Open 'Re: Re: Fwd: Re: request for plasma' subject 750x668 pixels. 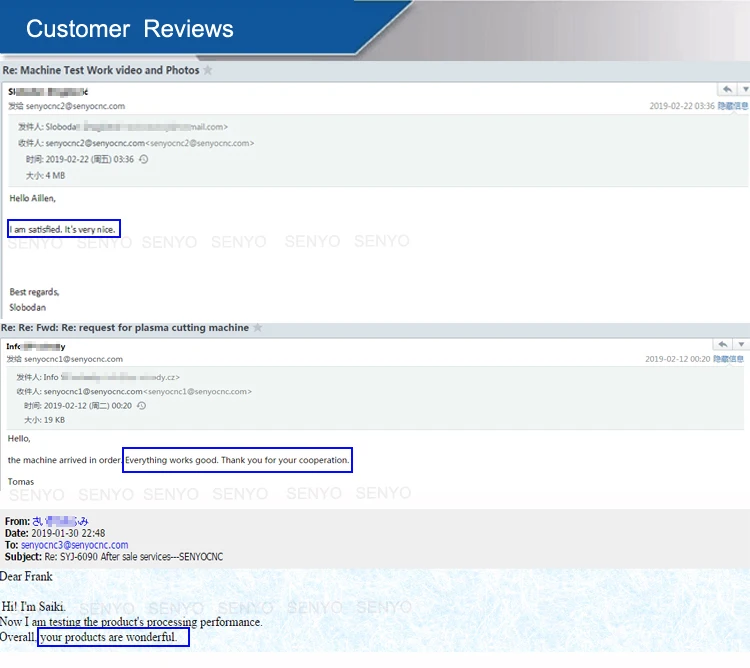(x=125, y=328)
